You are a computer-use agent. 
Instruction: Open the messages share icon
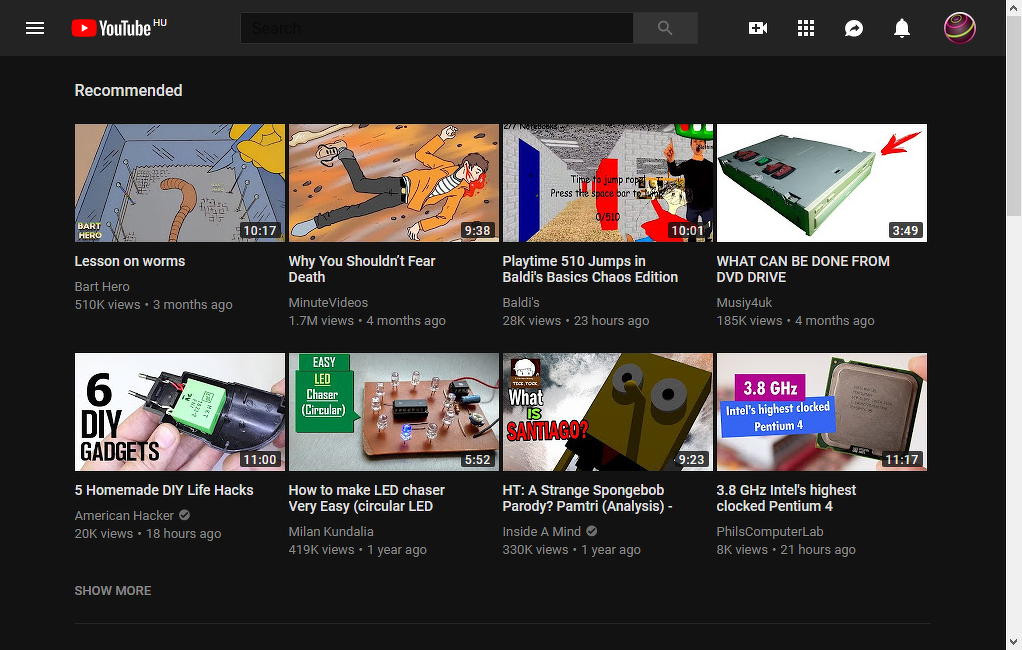[x=854, y=28]
